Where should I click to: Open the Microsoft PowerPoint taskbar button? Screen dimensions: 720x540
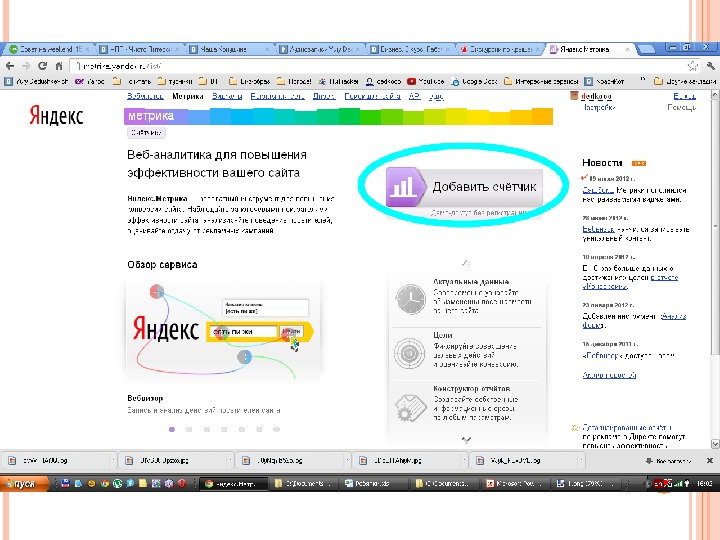tap(515, 484)
